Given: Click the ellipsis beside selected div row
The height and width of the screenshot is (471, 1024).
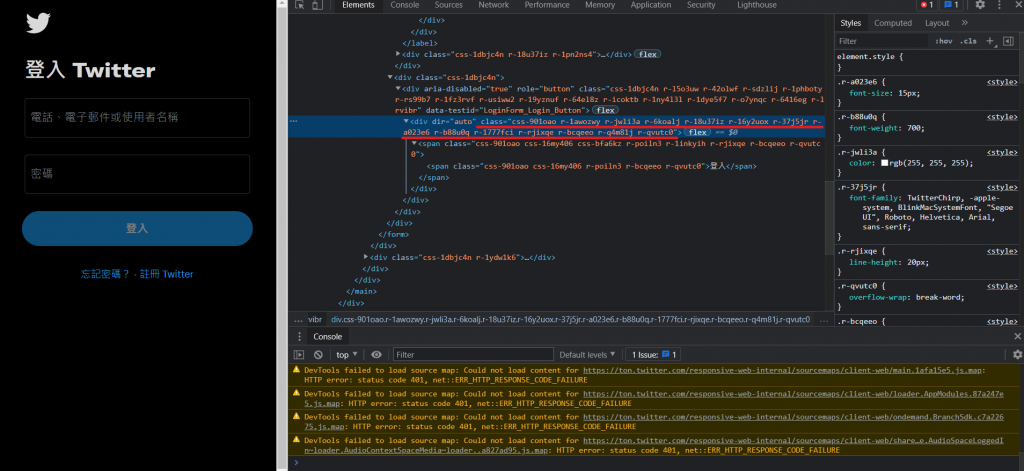Looking at the screenshot, I should tap(294, 122).
